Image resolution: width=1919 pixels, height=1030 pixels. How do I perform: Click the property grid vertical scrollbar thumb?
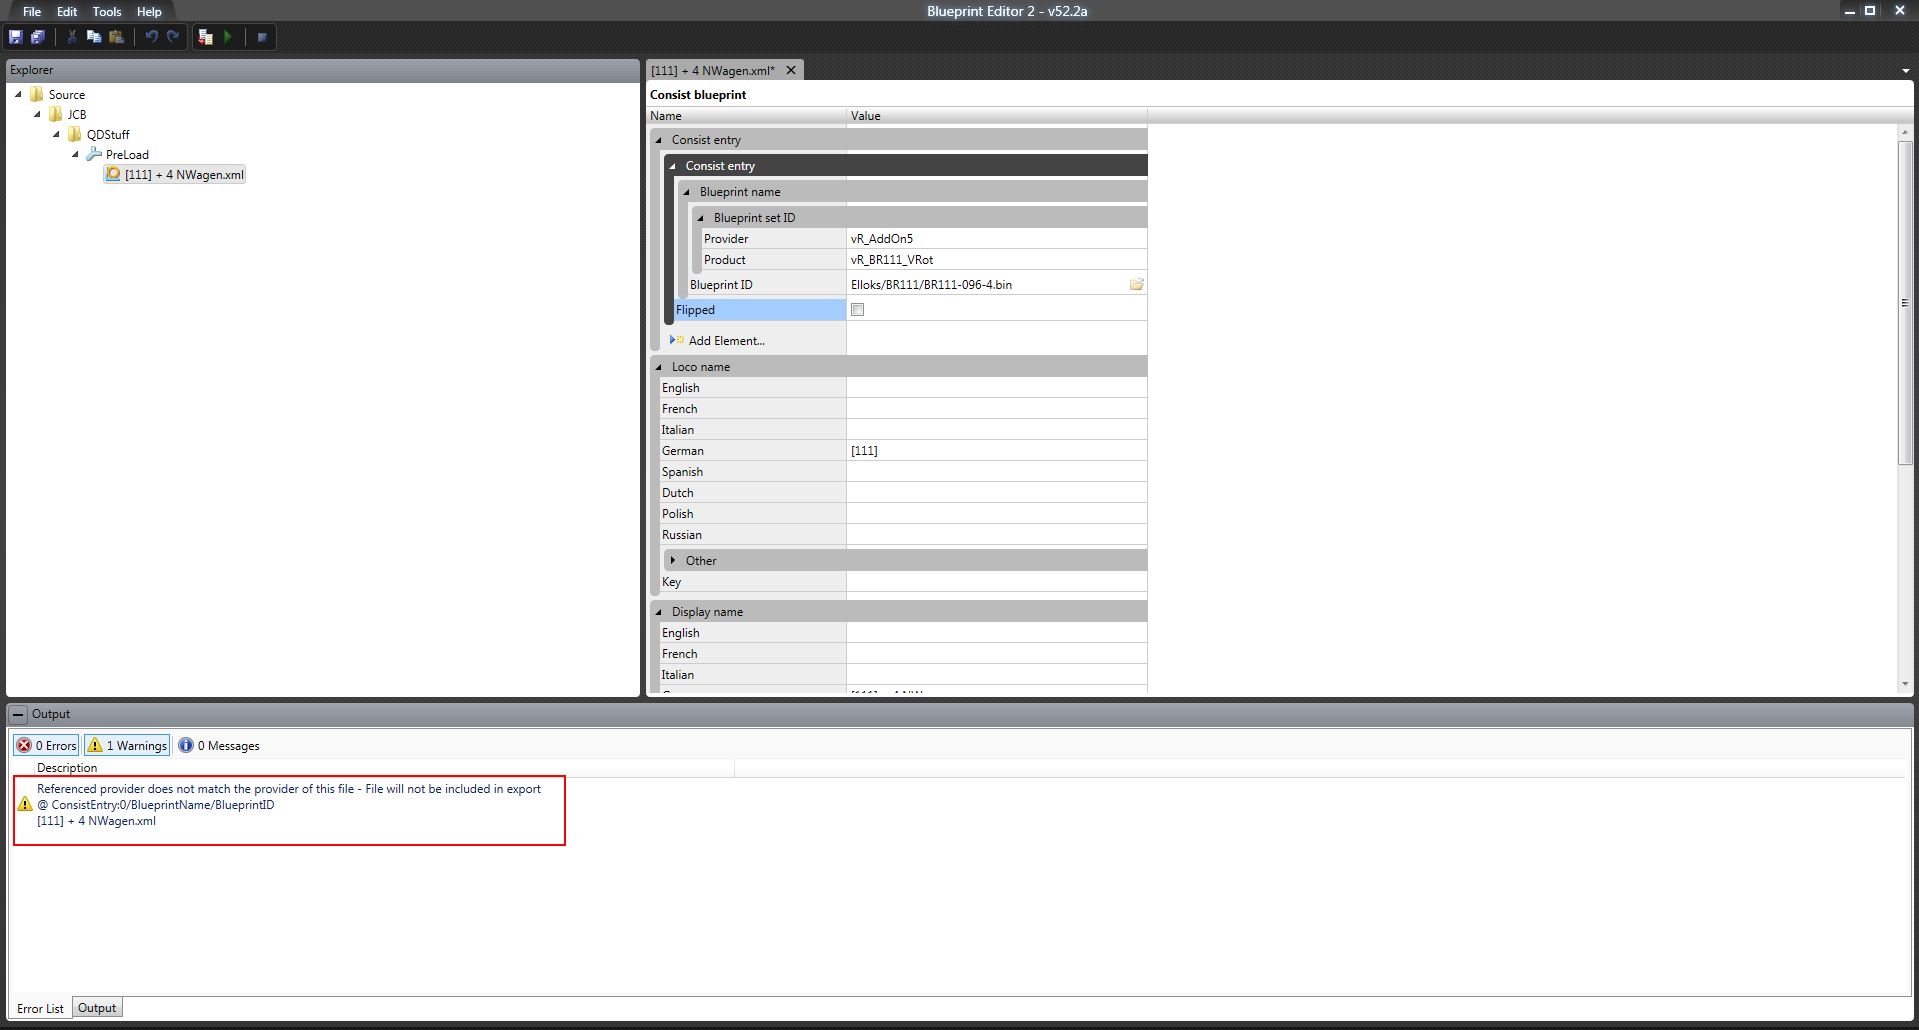pos(1905,303)
